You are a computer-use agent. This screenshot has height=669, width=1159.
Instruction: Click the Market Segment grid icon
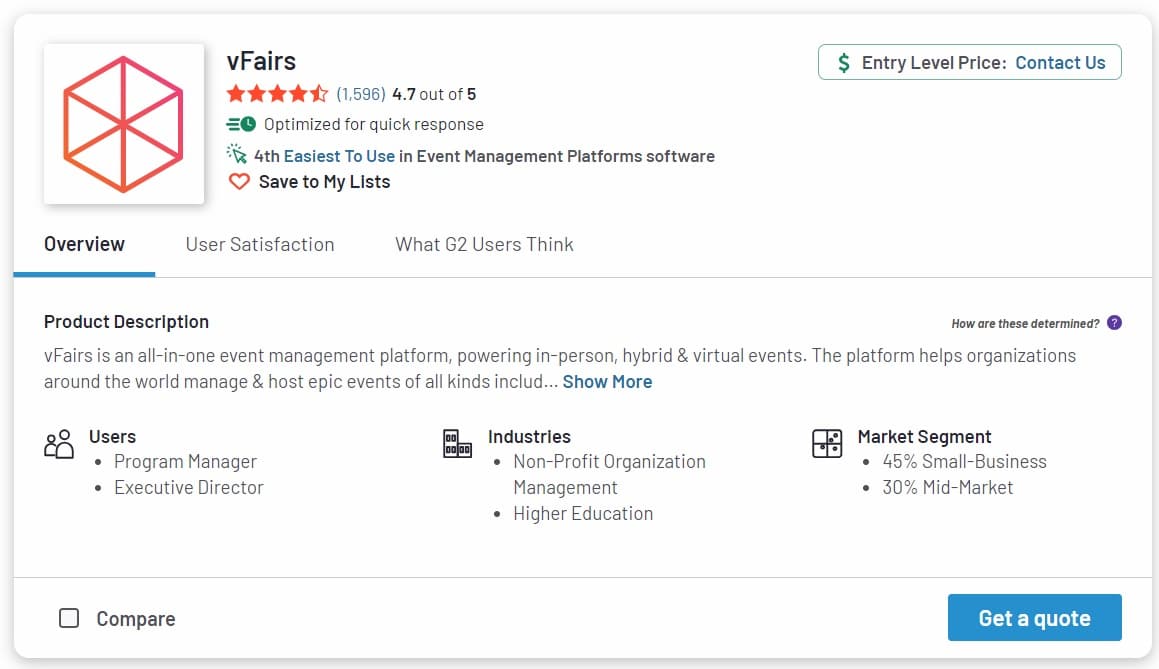tap(827, 444)
